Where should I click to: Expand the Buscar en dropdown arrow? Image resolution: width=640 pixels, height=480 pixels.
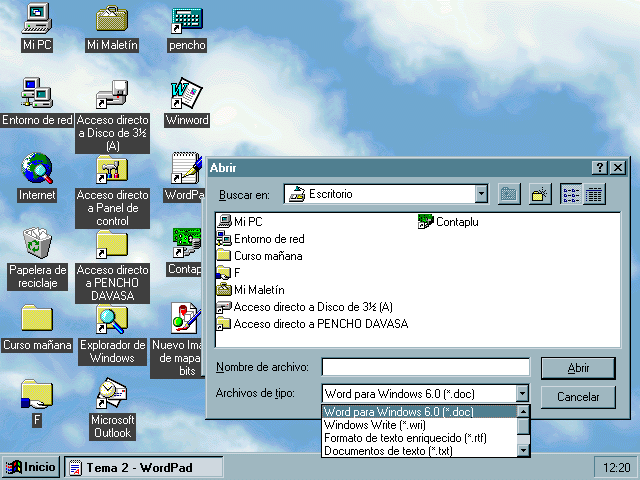pyautogui.click(x=481, y=194)
